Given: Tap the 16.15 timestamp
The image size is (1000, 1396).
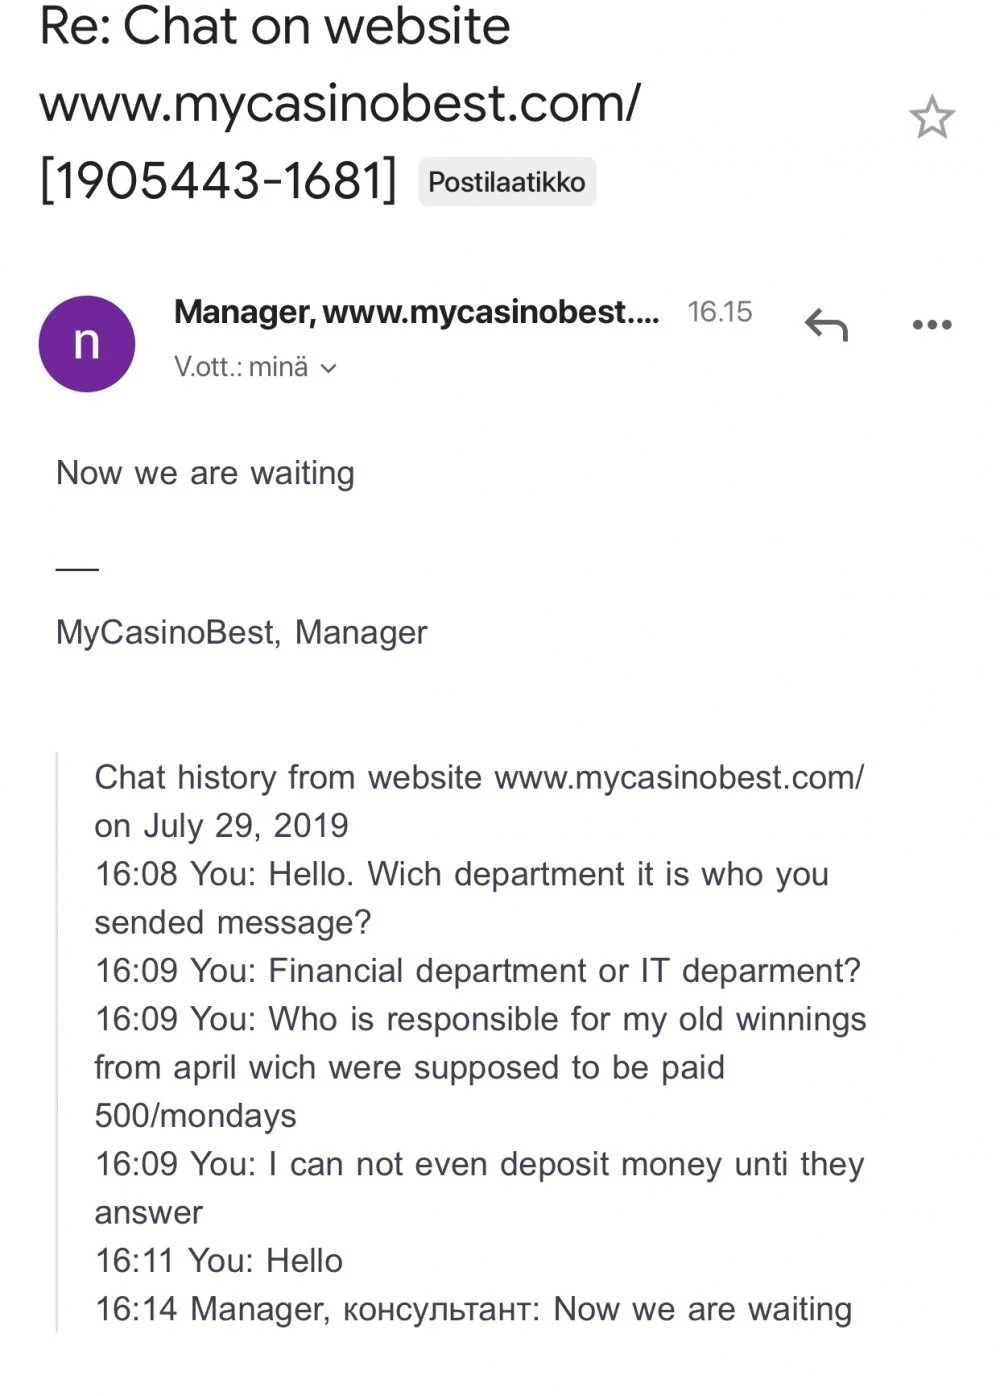Looking at the screenshot, I should (719, 312).
